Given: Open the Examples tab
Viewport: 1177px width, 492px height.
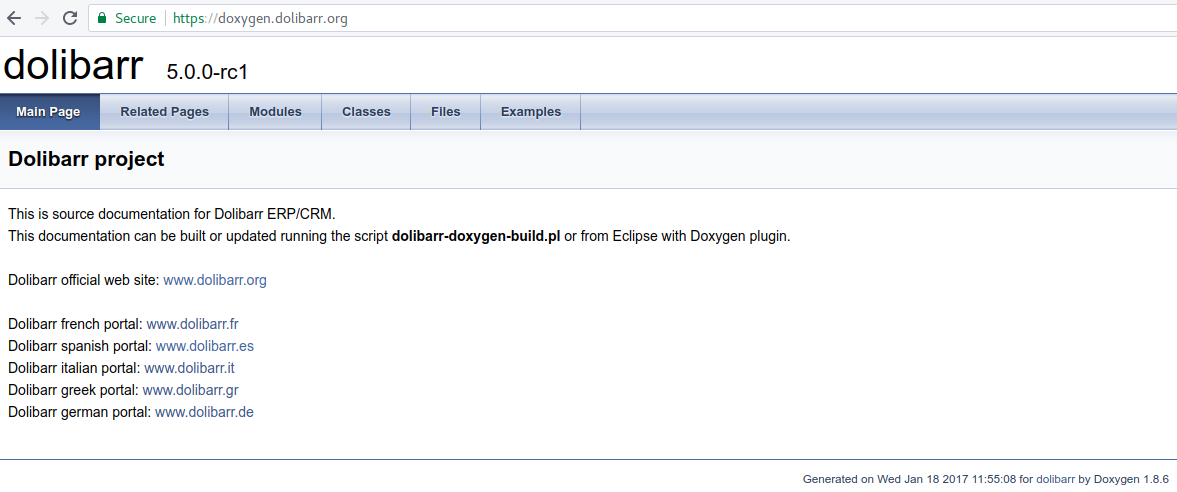Looking at the screenshot, I should (531, 112).
